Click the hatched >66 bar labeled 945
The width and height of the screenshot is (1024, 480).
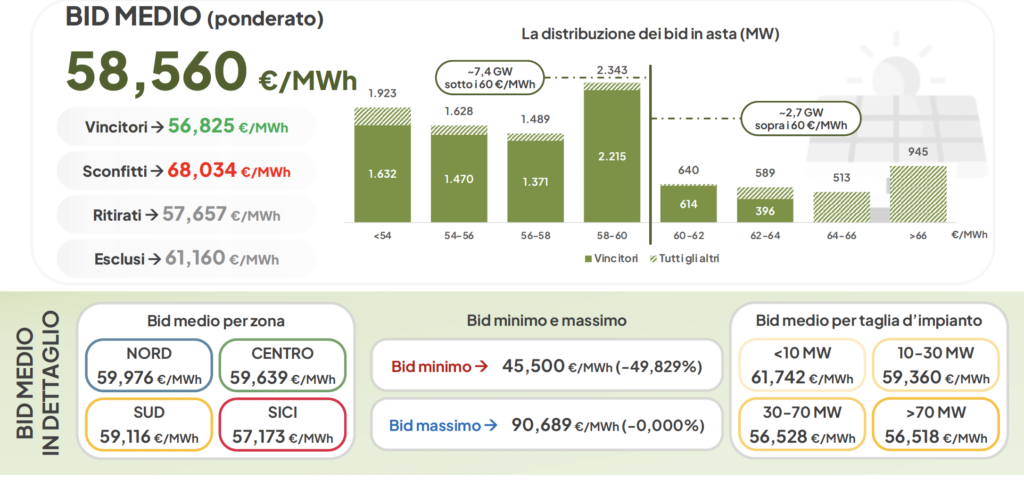[916, 194]
